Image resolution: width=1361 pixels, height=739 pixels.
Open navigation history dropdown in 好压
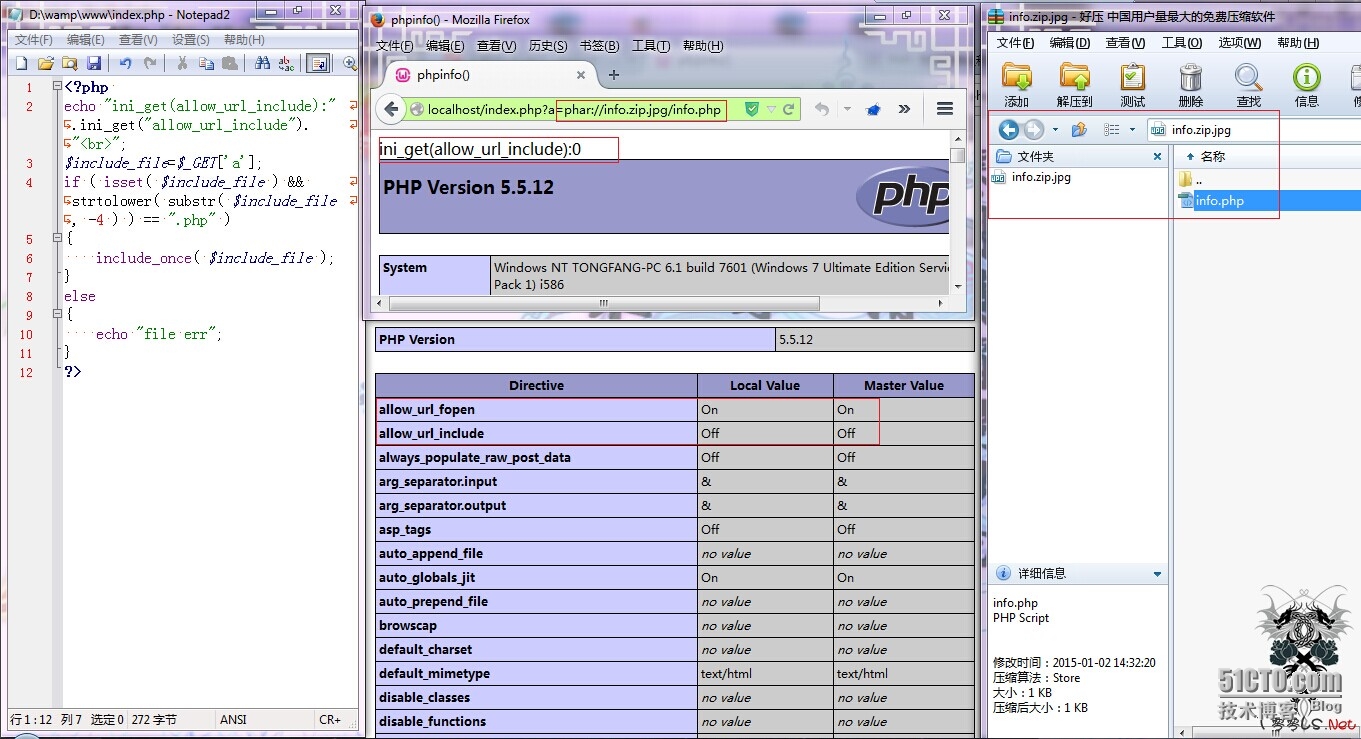1055,130
